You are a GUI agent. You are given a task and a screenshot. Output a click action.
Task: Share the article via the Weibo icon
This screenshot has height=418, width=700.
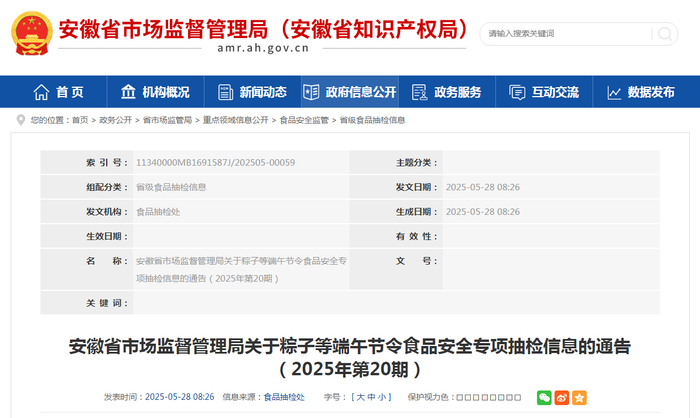coord(562,397)
